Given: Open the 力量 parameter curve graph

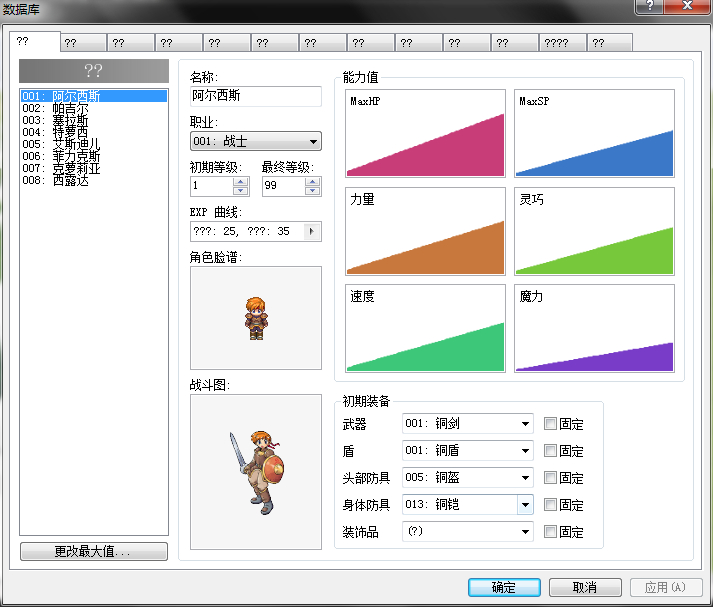Looking at the screenshot, I should [425, 231].
